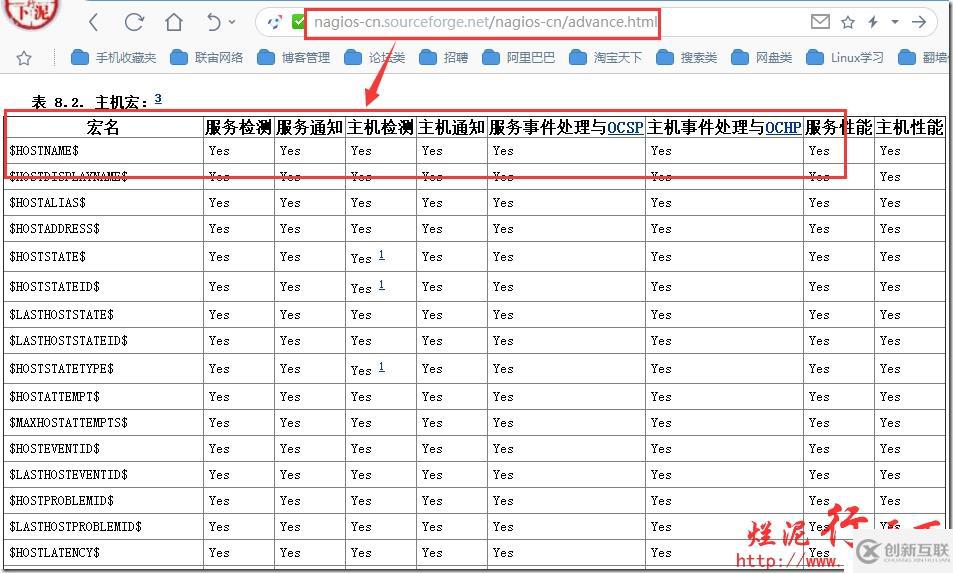953x573 pixels.
Task: Reload the current page
Action: [x=134, y=22]
